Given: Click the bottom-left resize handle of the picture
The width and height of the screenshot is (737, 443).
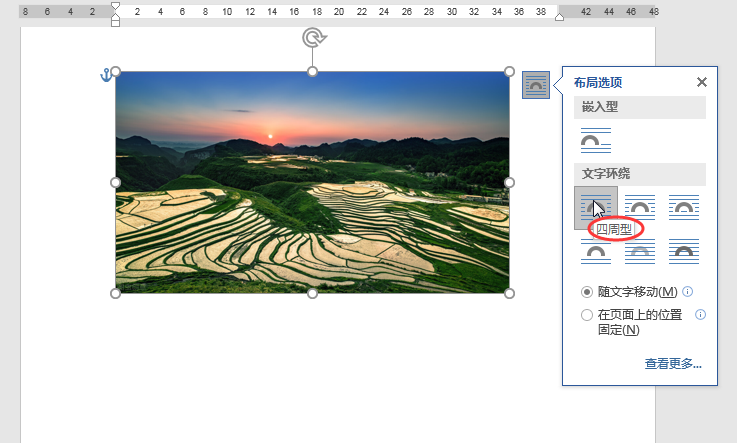Looking at the screenshot, I should (x=116, y=294).
